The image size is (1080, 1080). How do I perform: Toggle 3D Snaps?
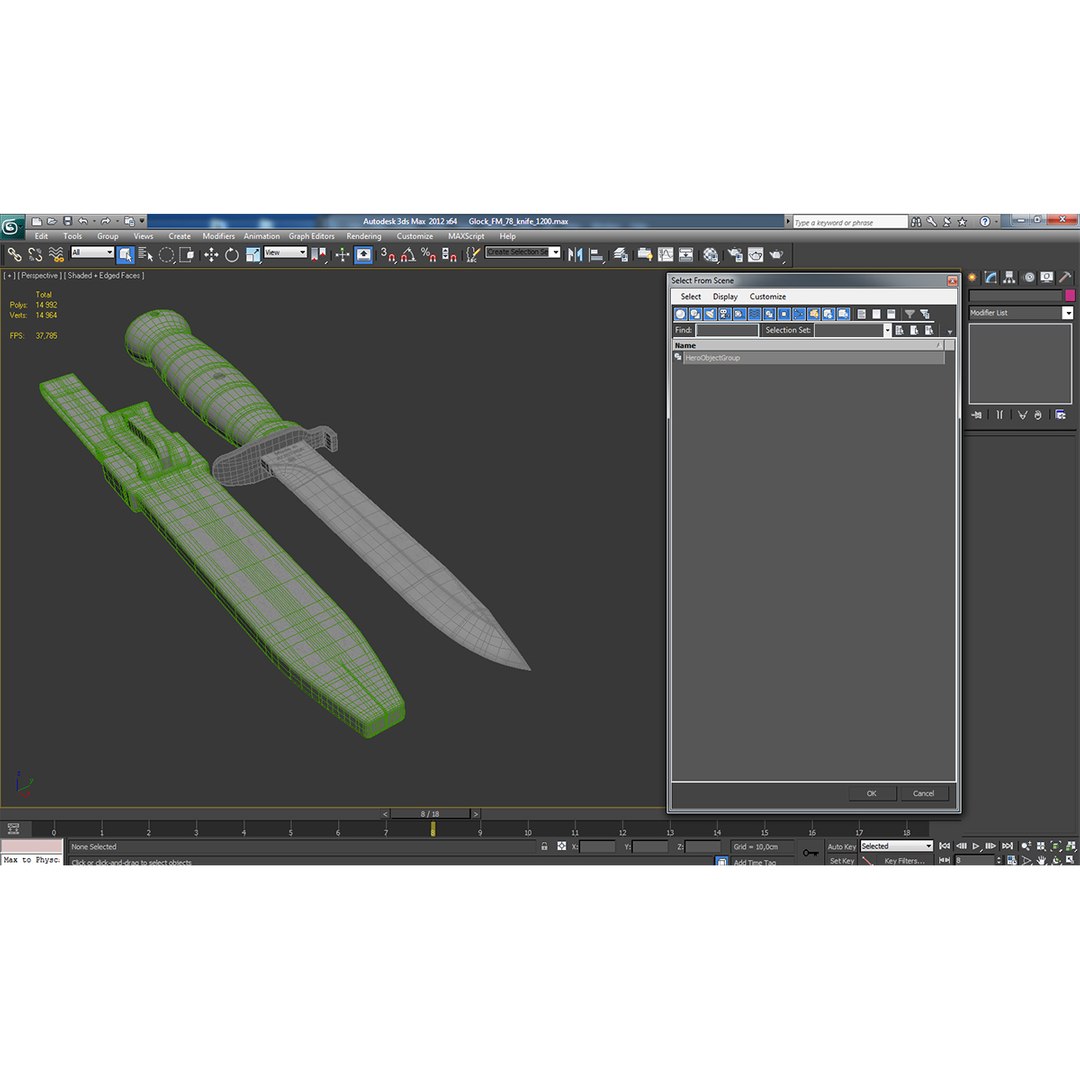pyautogui.click(x=388, y=255)
